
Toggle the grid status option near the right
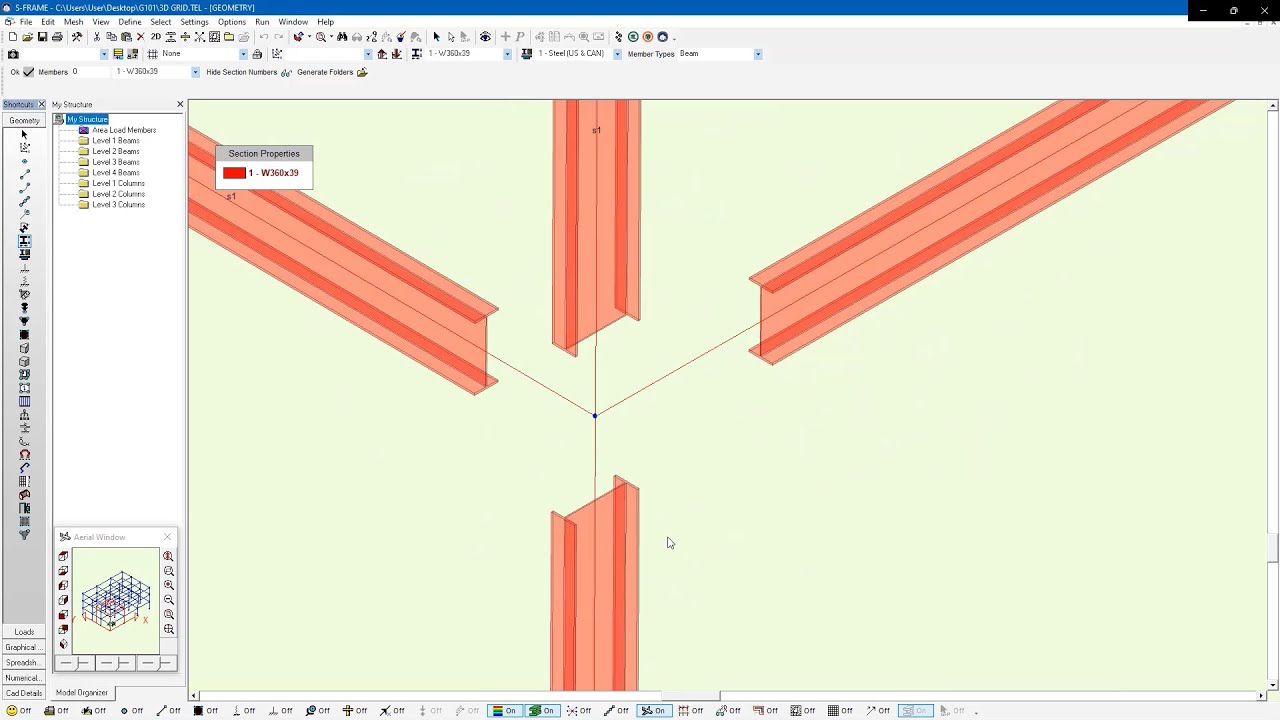pos(838,711)
